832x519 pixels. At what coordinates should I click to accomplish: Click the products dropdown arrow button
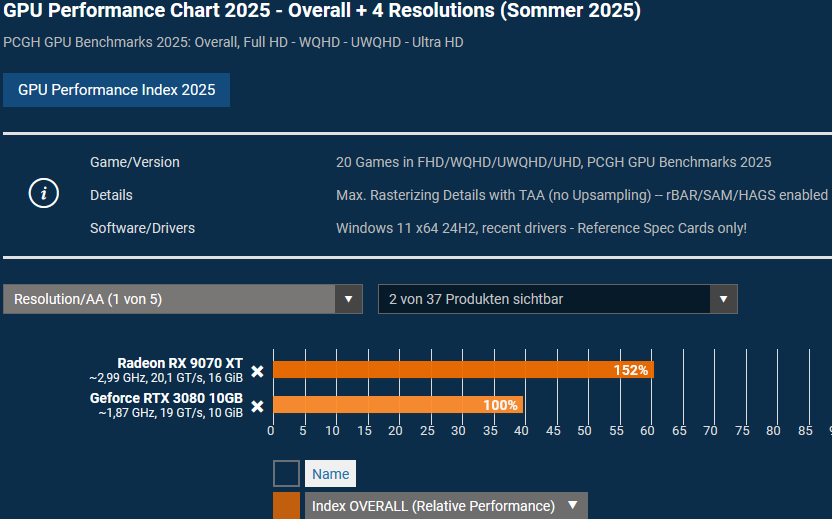pyautogui.click(x=723, y=299)
